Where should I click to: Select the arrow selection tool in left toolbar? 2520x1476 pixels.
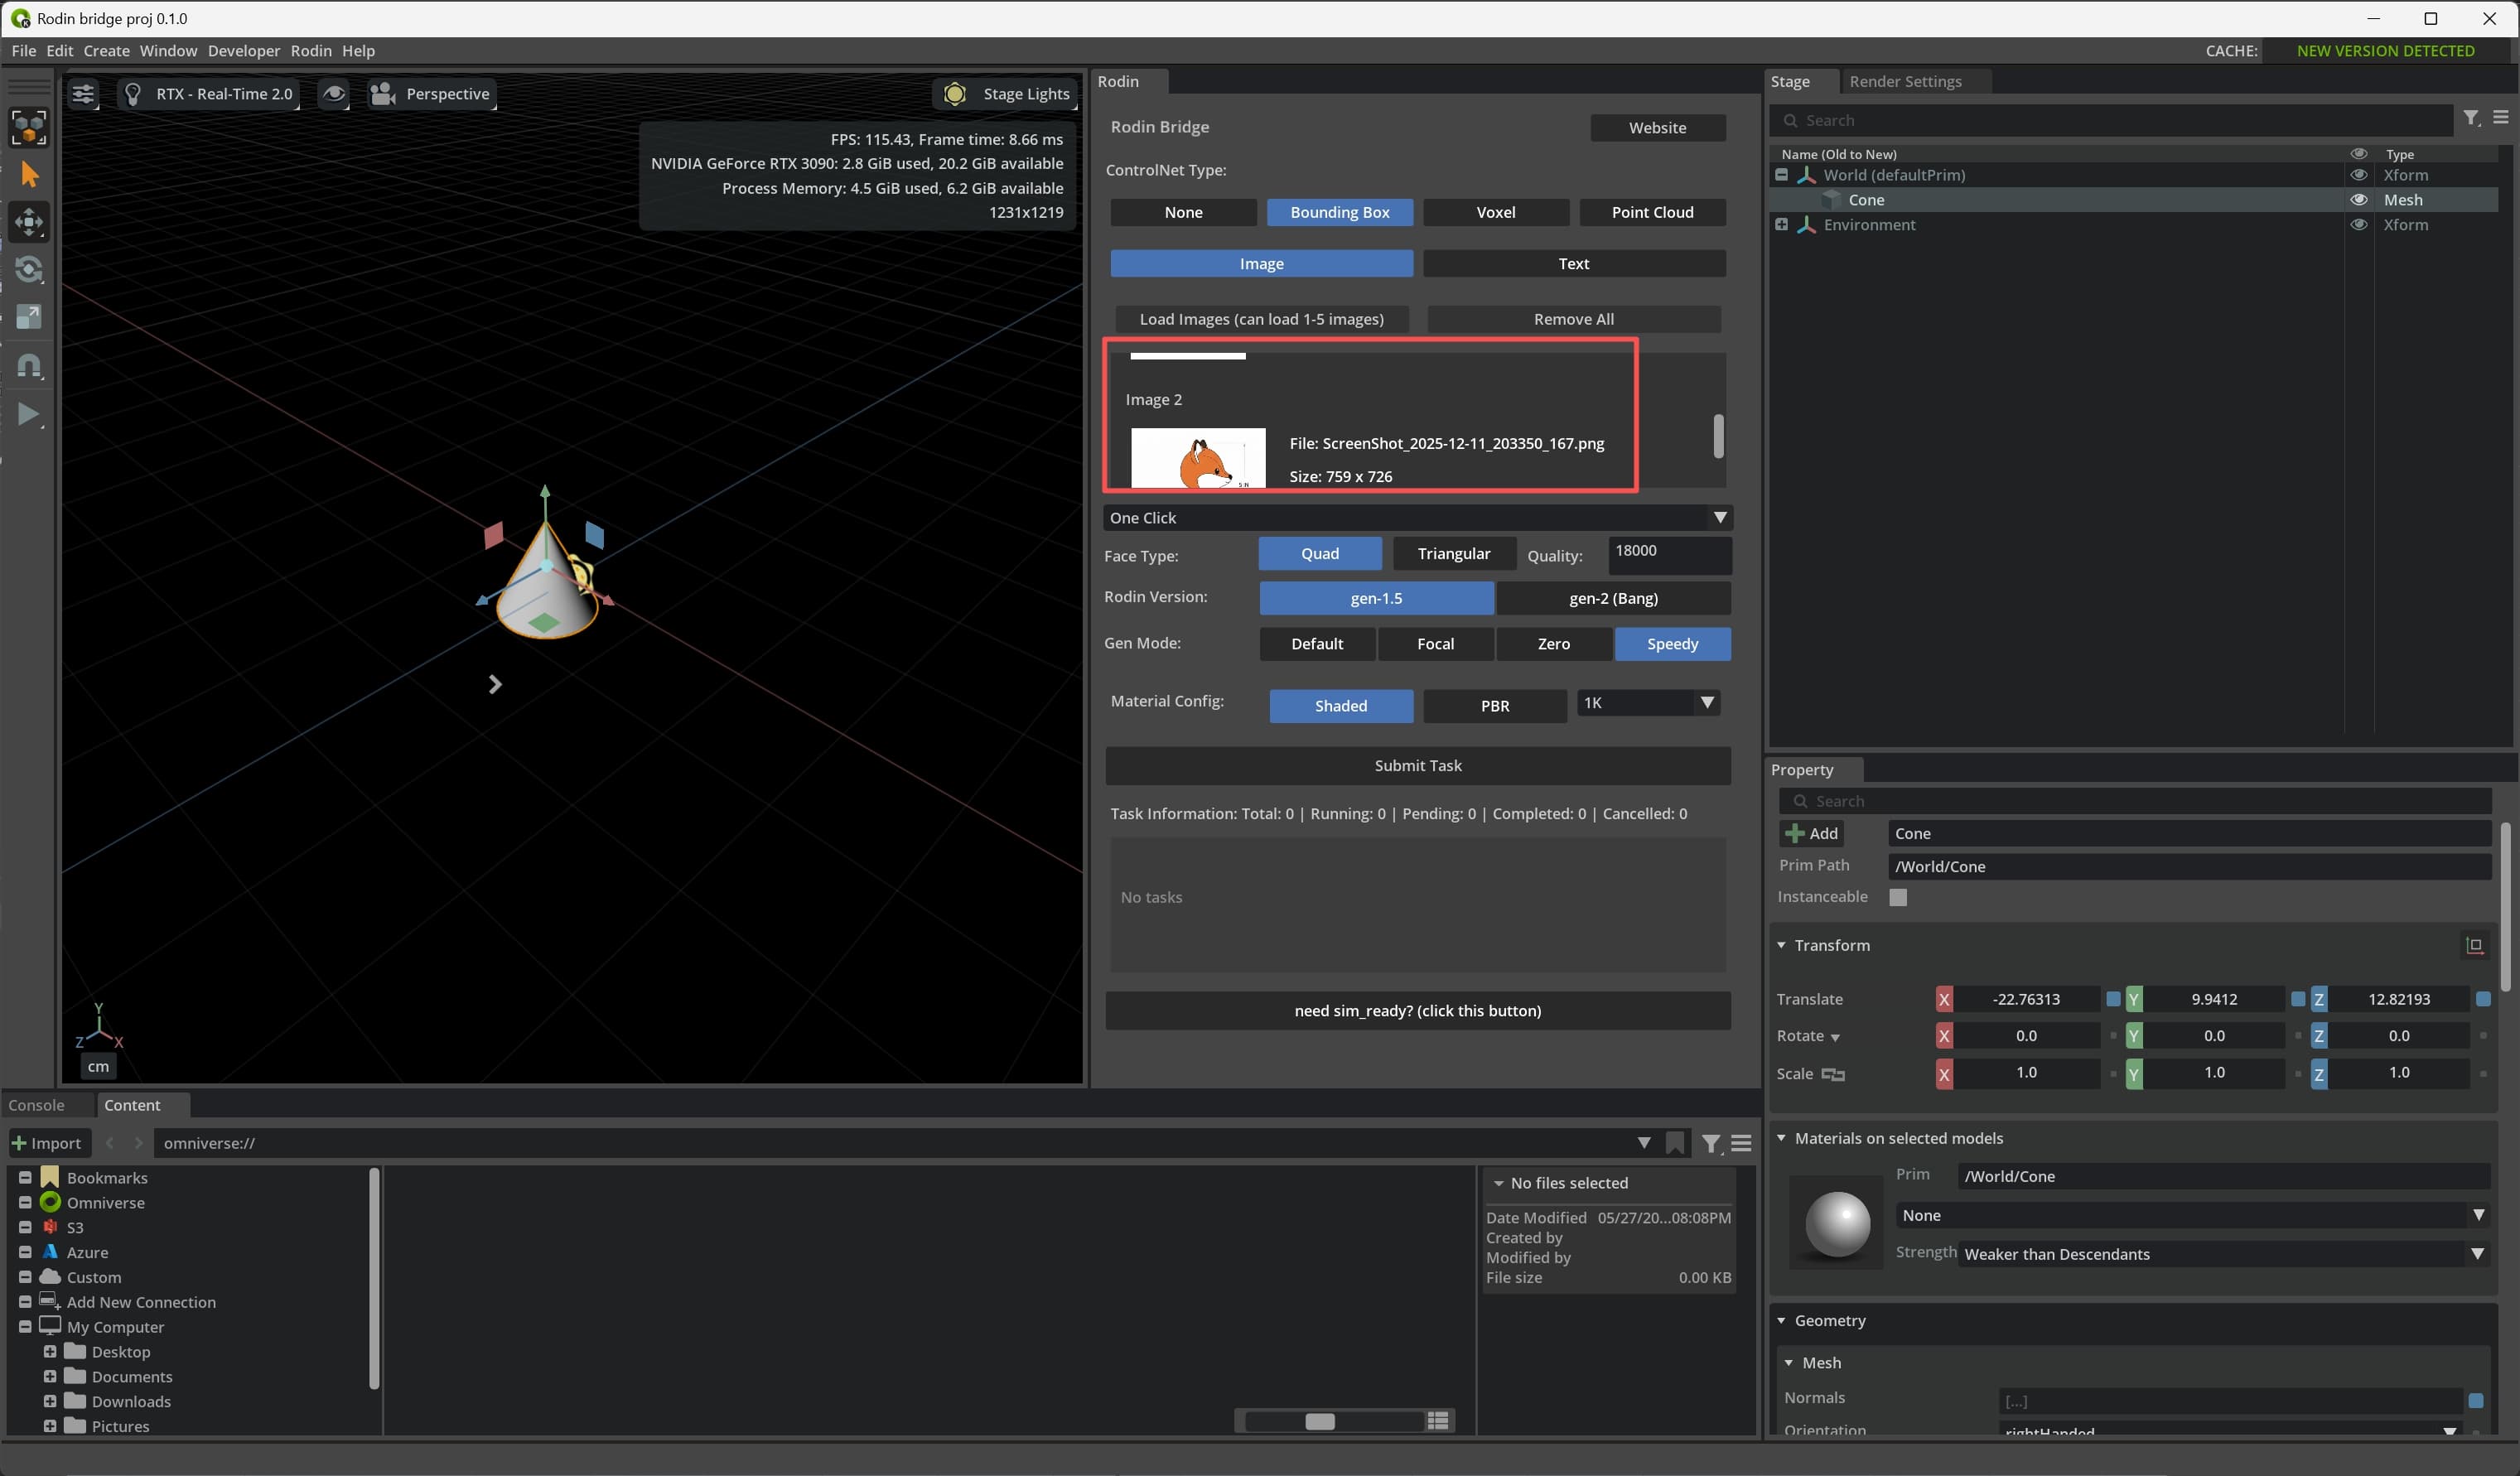(x=29, y=175)
